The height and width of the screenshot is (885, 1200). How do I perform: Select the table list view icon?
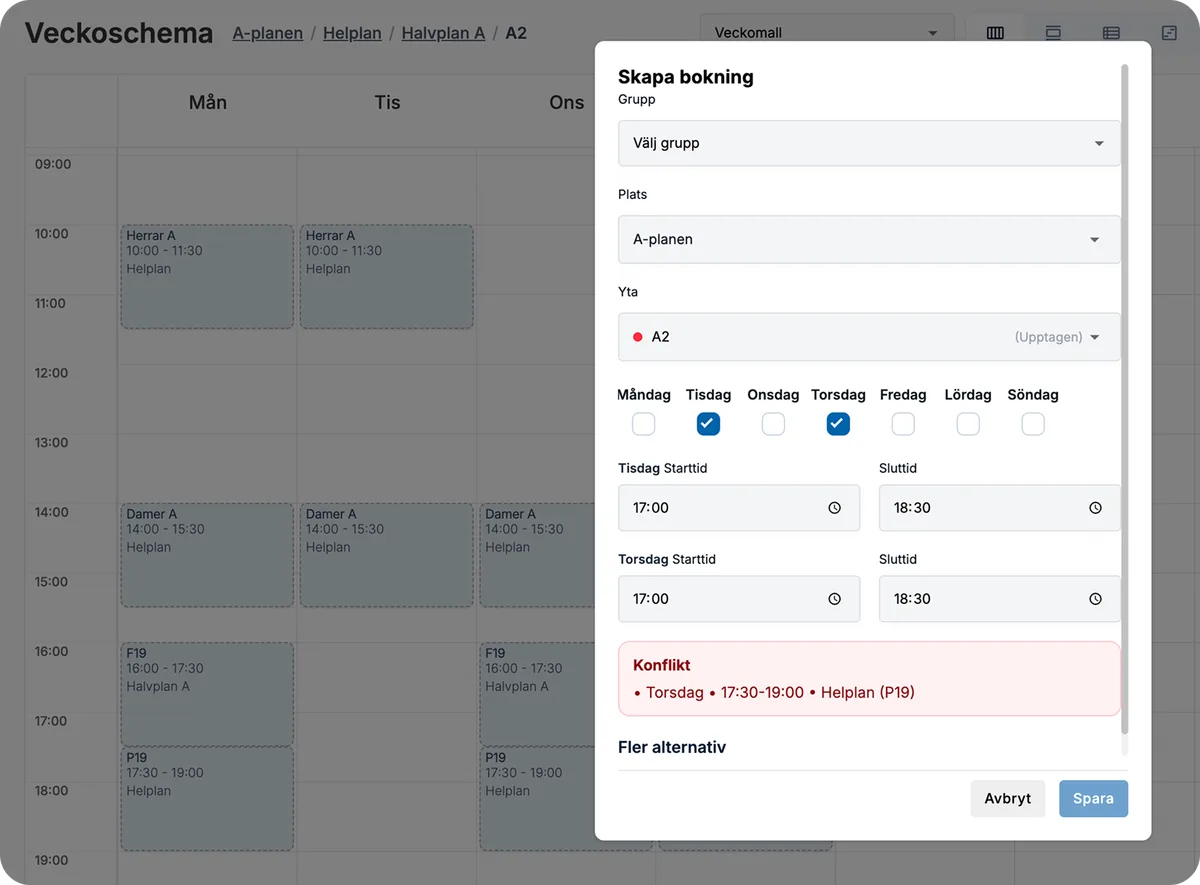1111,33
